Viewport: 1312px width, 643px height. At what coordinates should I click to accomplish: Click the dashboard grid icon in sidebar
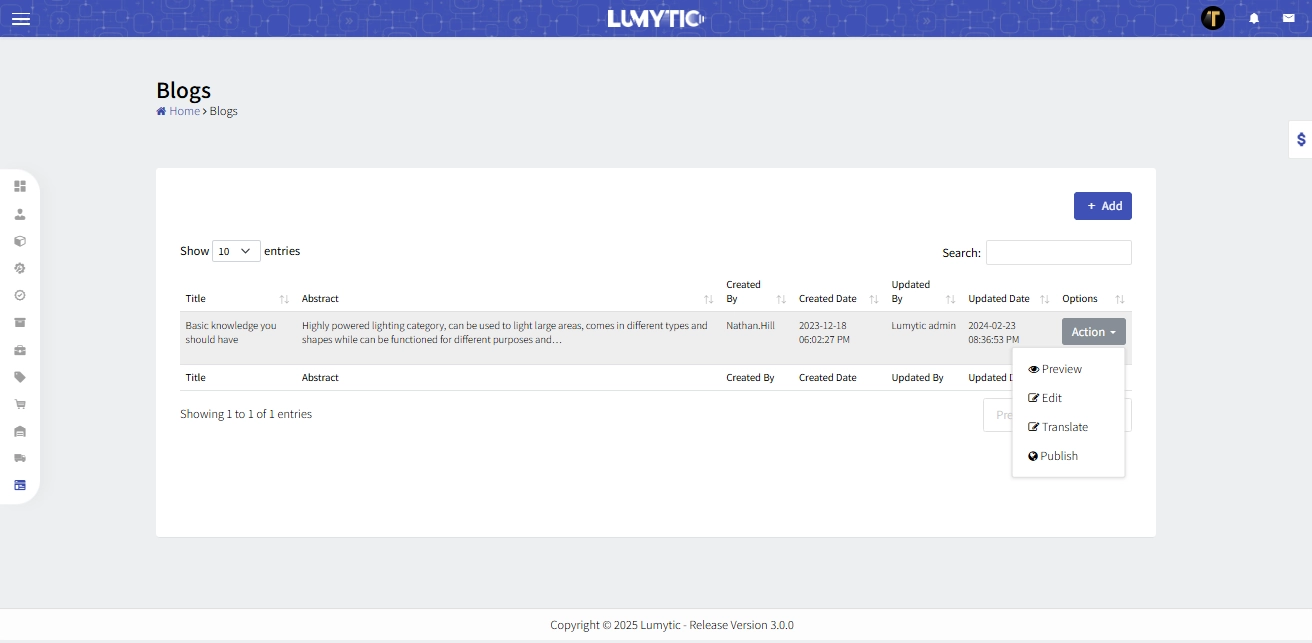(20, 186)
